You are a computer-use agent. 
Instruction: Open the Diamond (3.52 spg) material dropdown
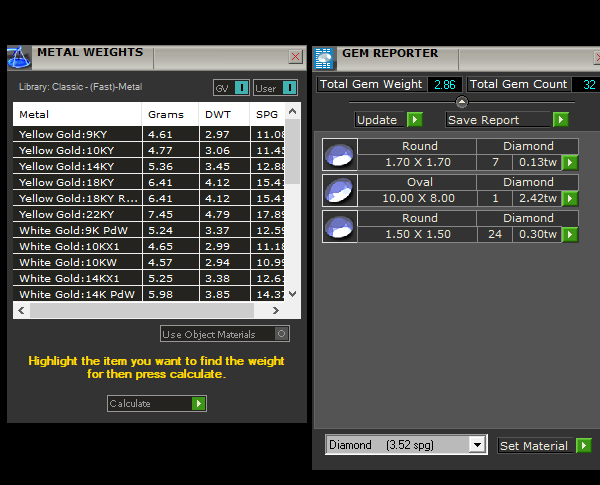(477, 445)
